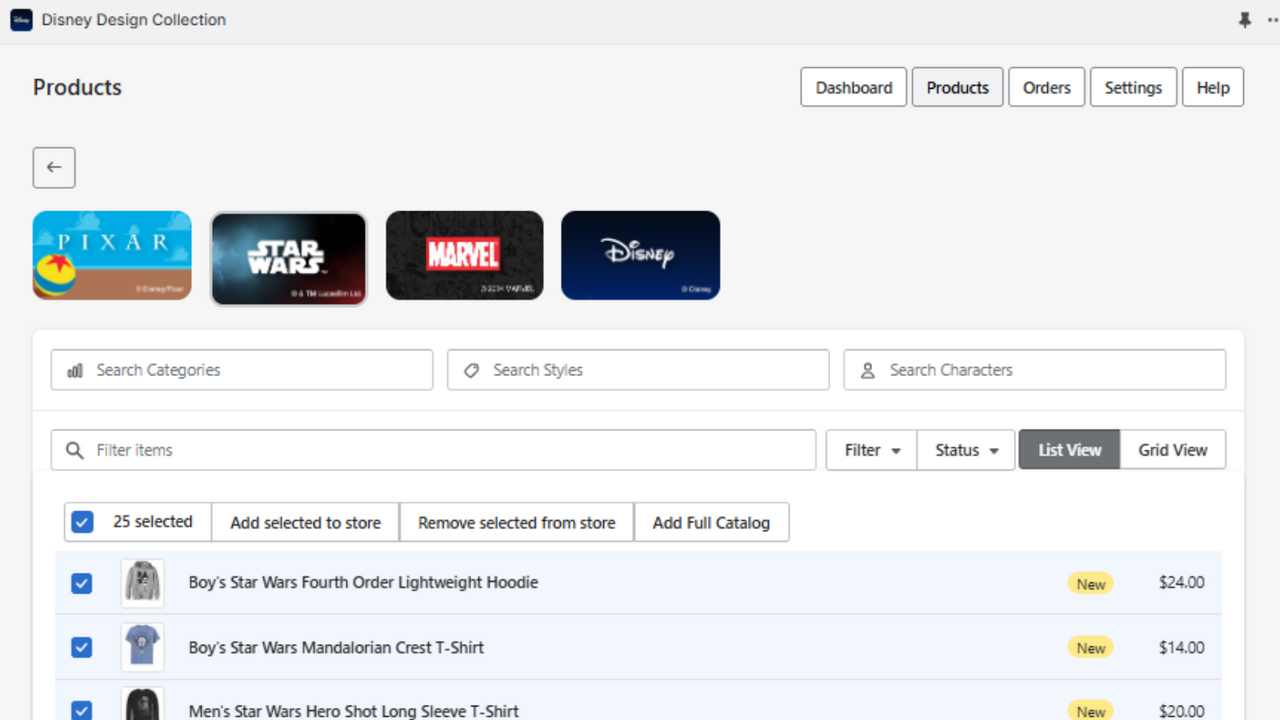
Task: Click Remove selected from store
Action: click(x=516, y=522)
